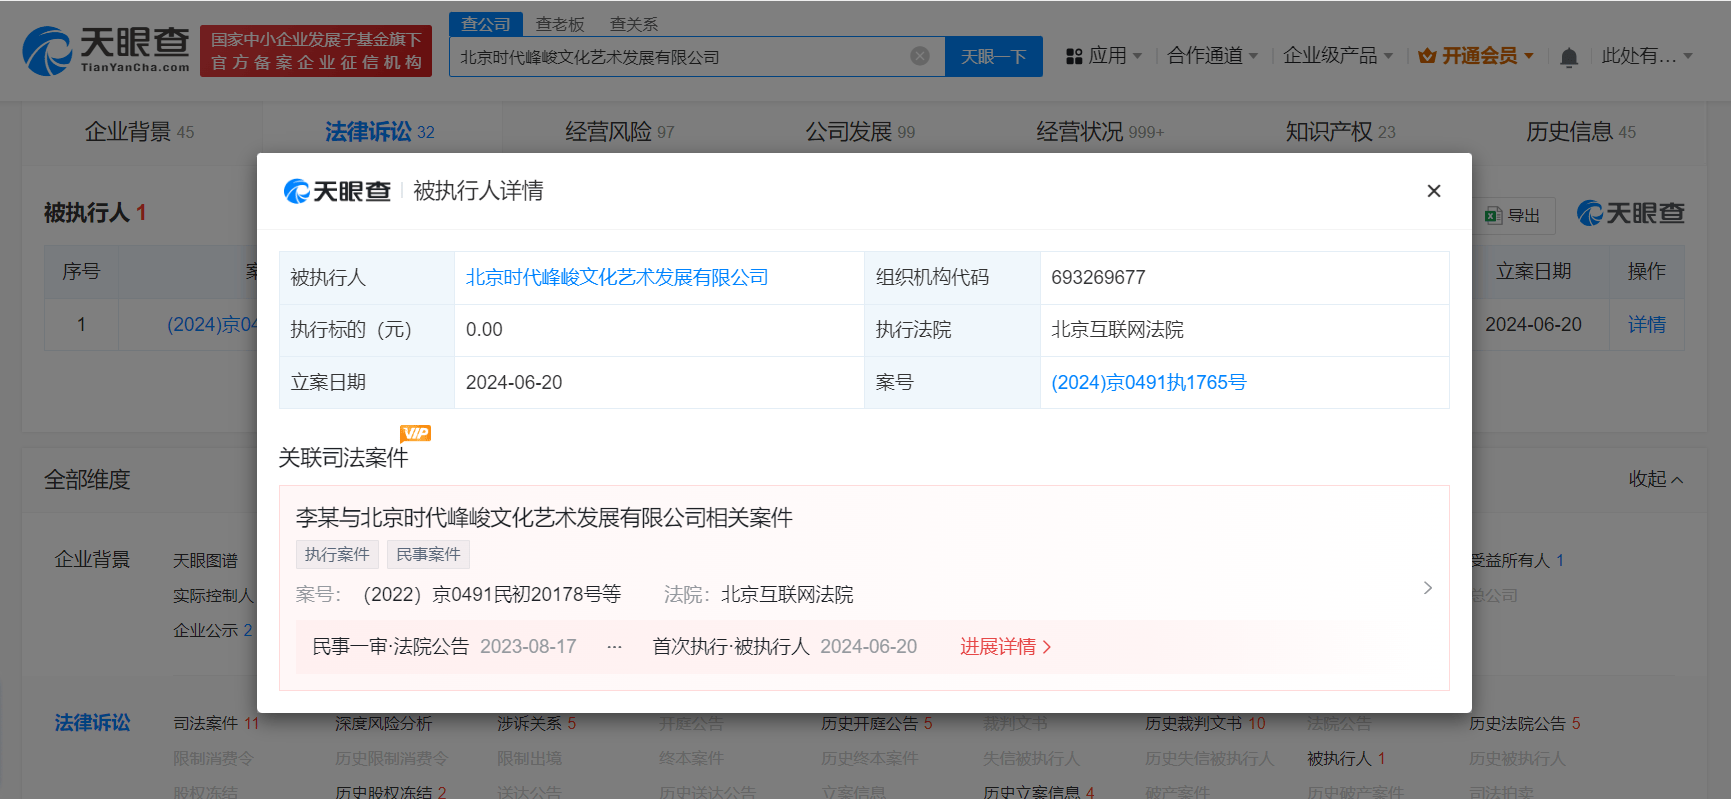Clear the search box with the X icon
Viewport: 1731px width, 799px height.
(920, 56)
